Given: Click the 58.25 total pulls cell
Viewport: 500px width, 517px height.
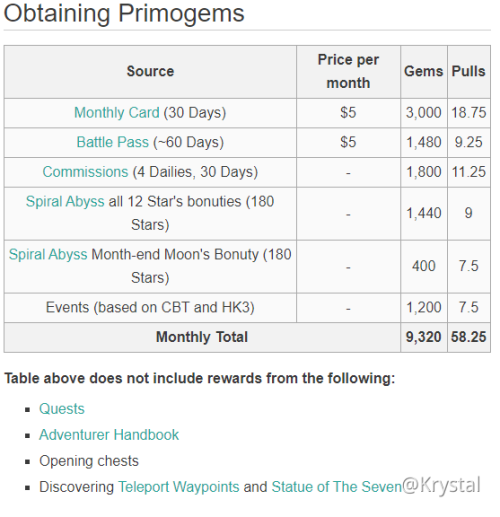Looking at the screenshot, I should [469, 337].
